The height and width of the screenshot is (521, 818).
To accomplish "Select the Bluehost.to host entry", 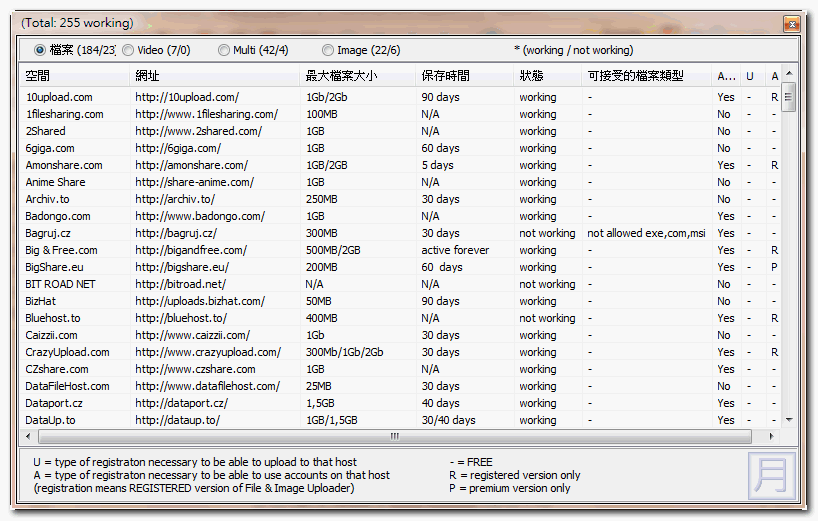I will [x=53, y=318].
